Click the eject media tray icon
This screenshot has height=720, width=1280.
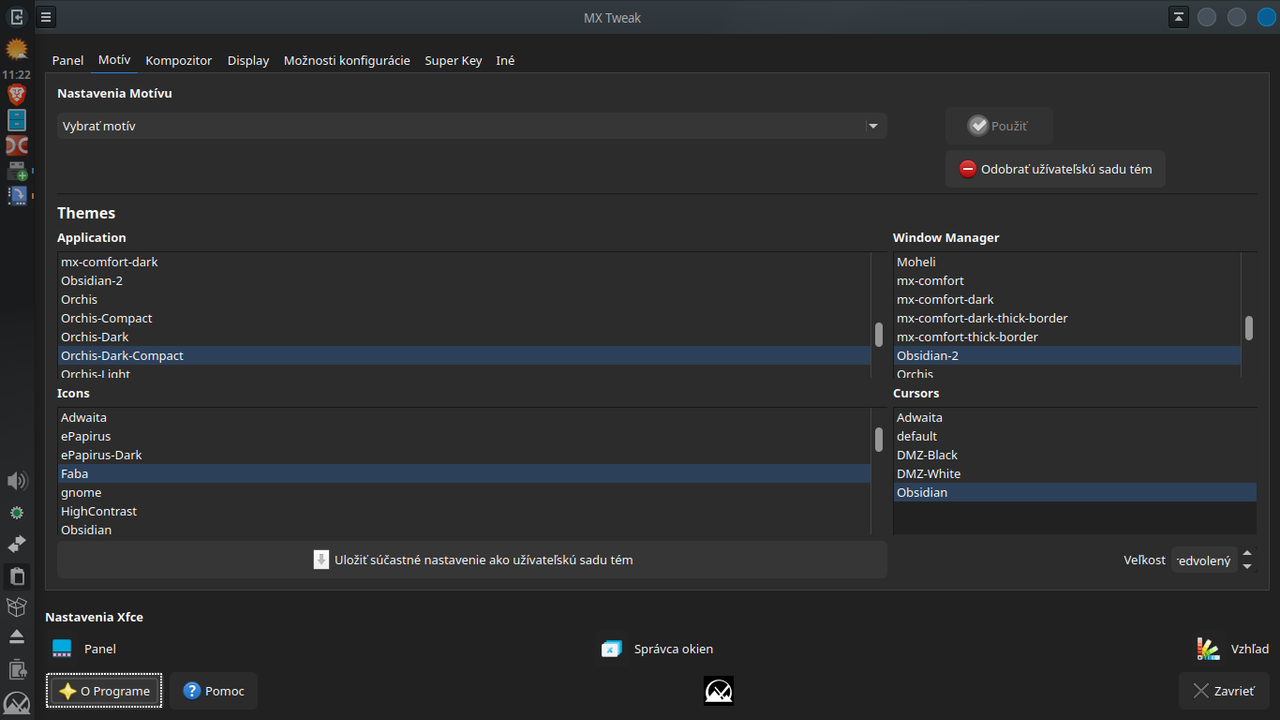(16, 637)
